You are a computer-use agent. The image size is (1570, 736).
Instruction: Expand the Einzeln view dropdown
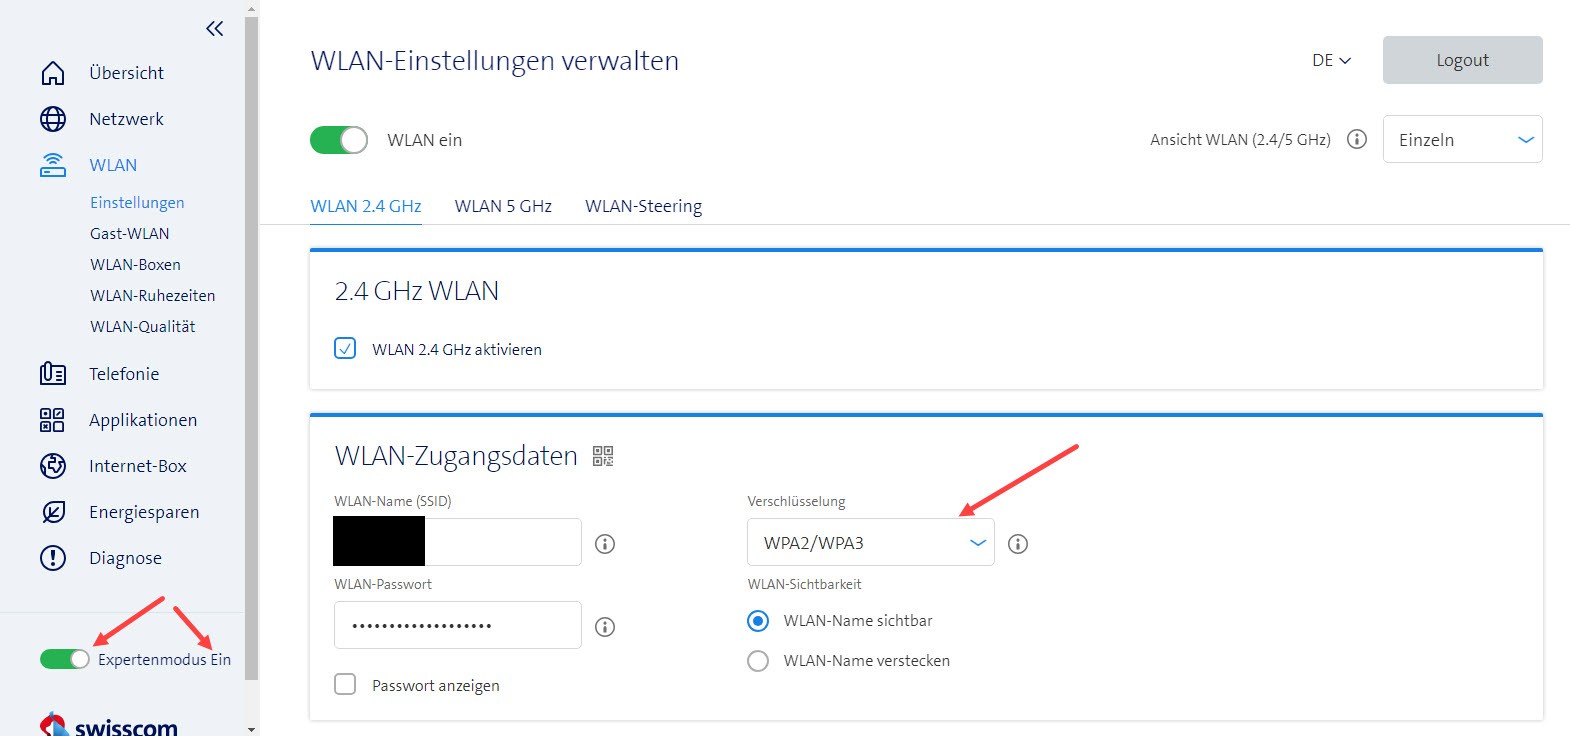pyautogui.click(x=1462, y=140)
